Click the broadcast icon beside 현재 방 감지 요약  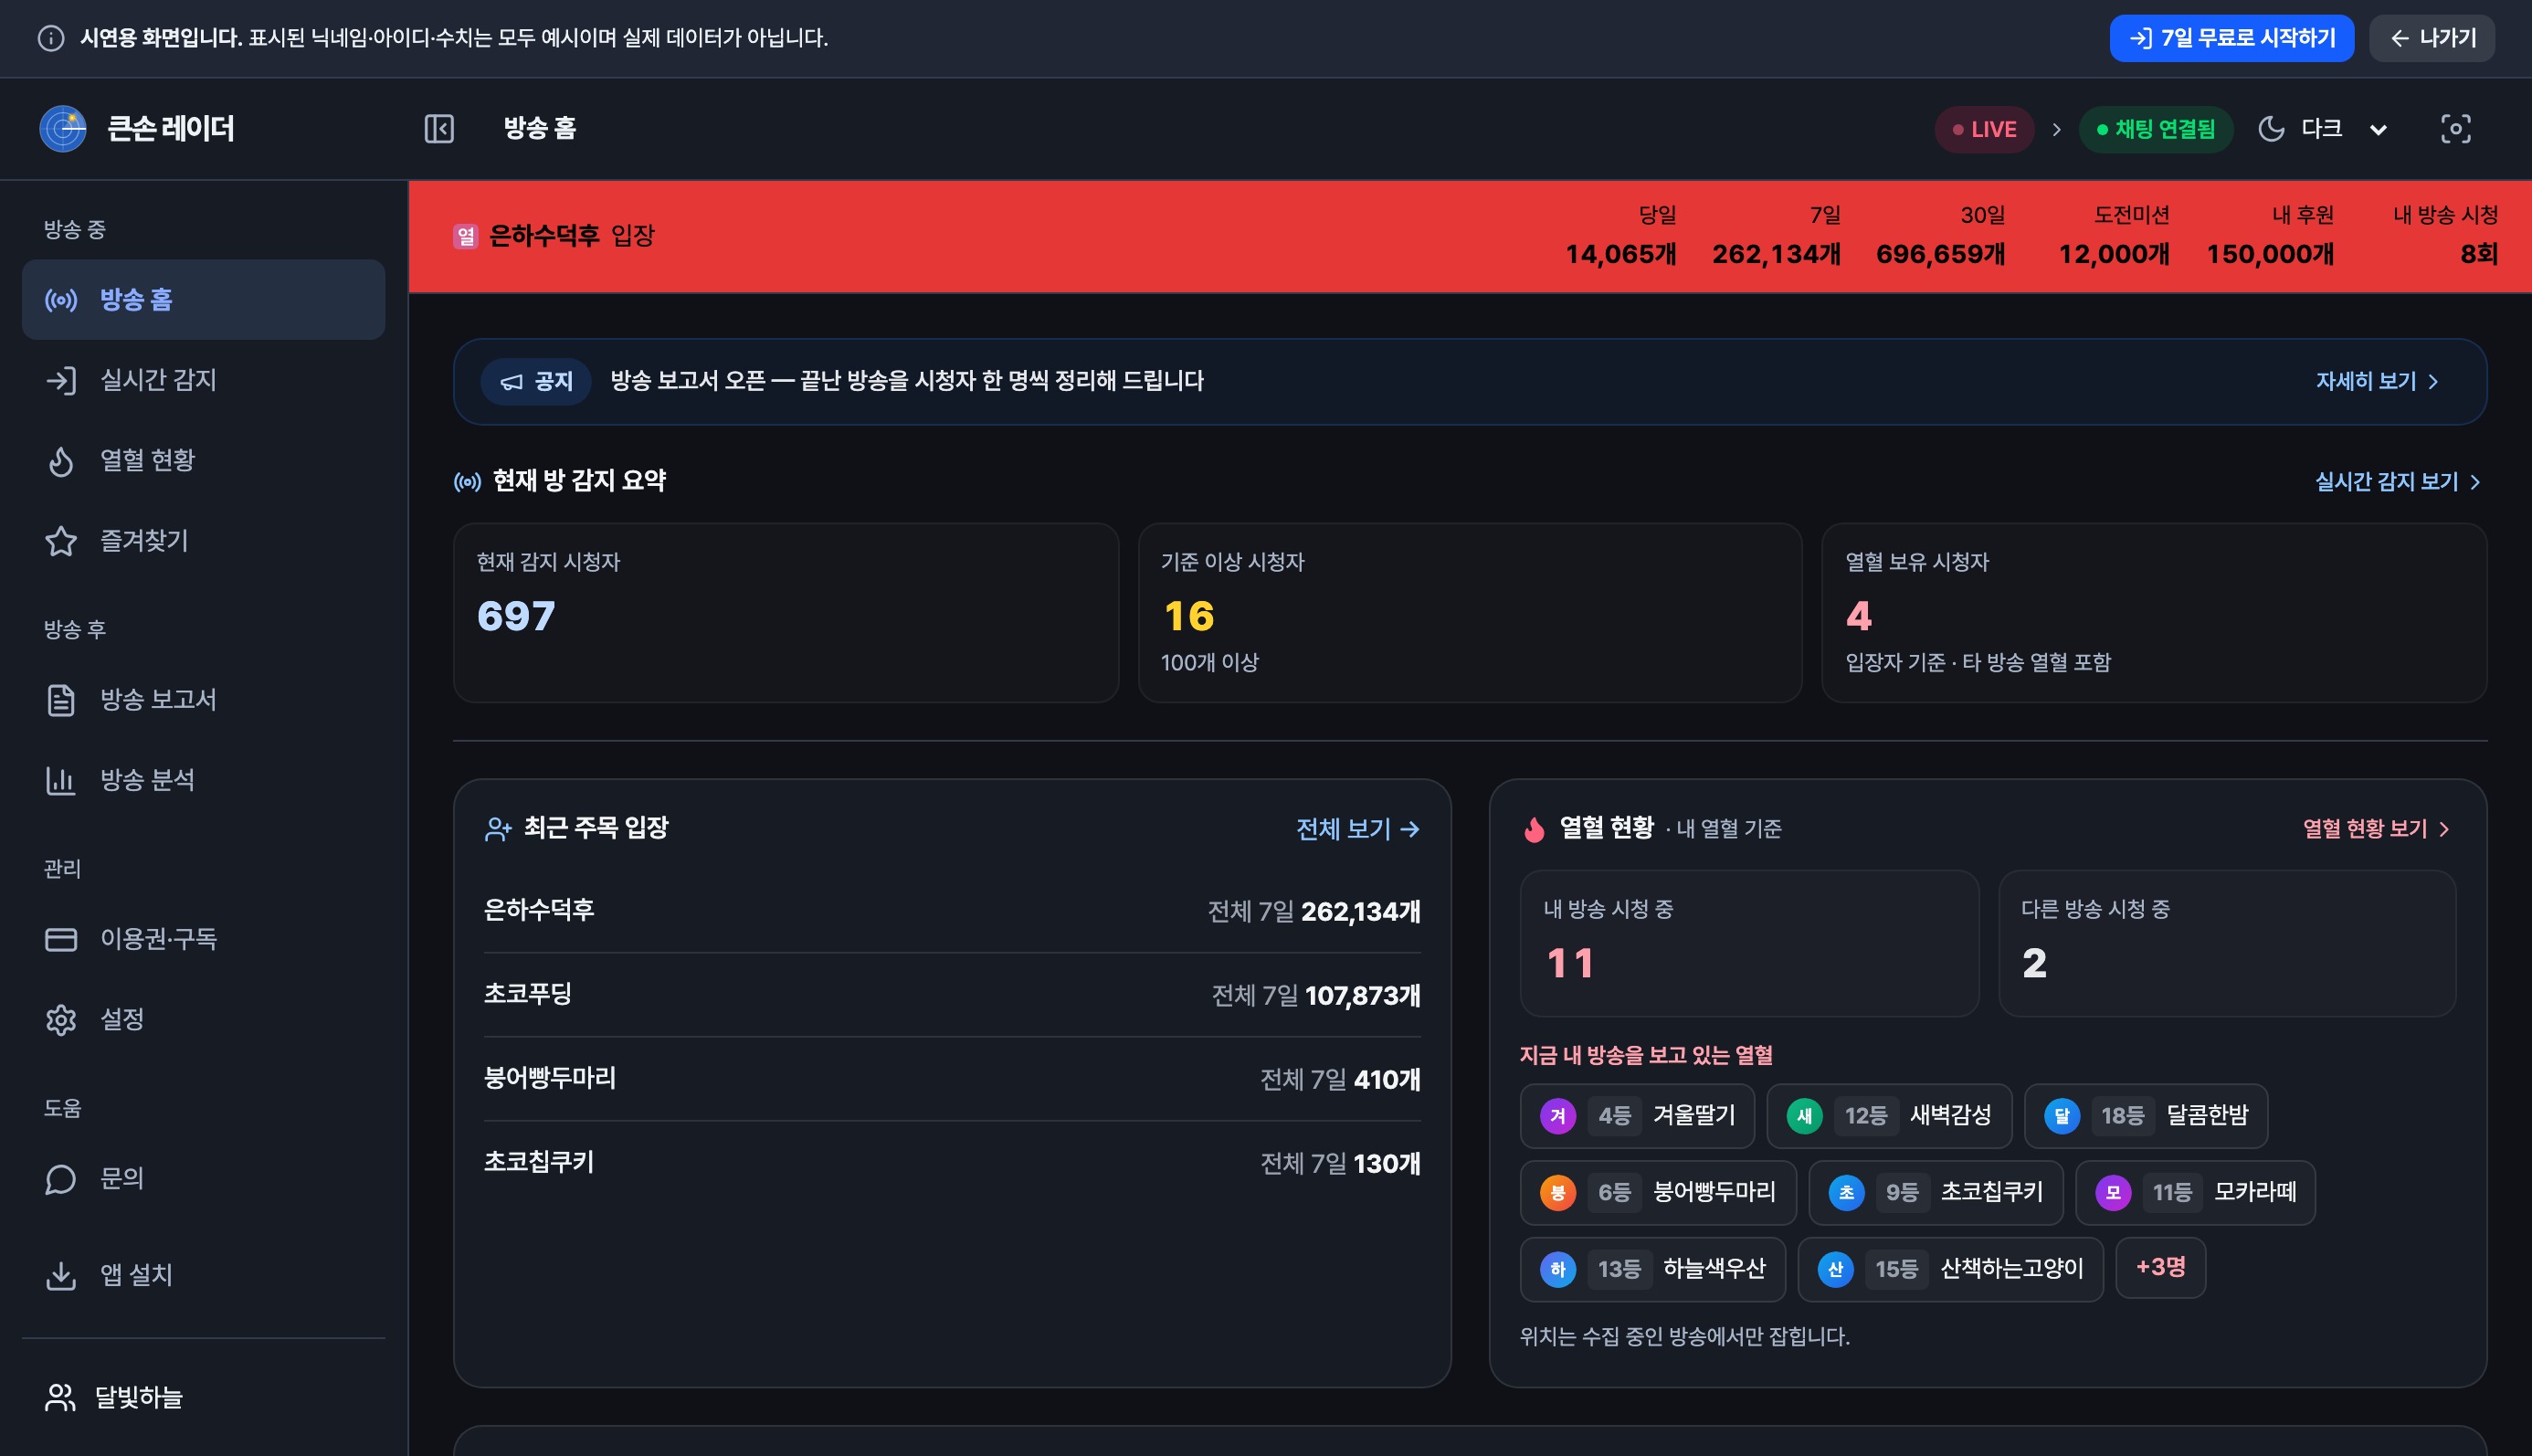[x=467, y=482]
